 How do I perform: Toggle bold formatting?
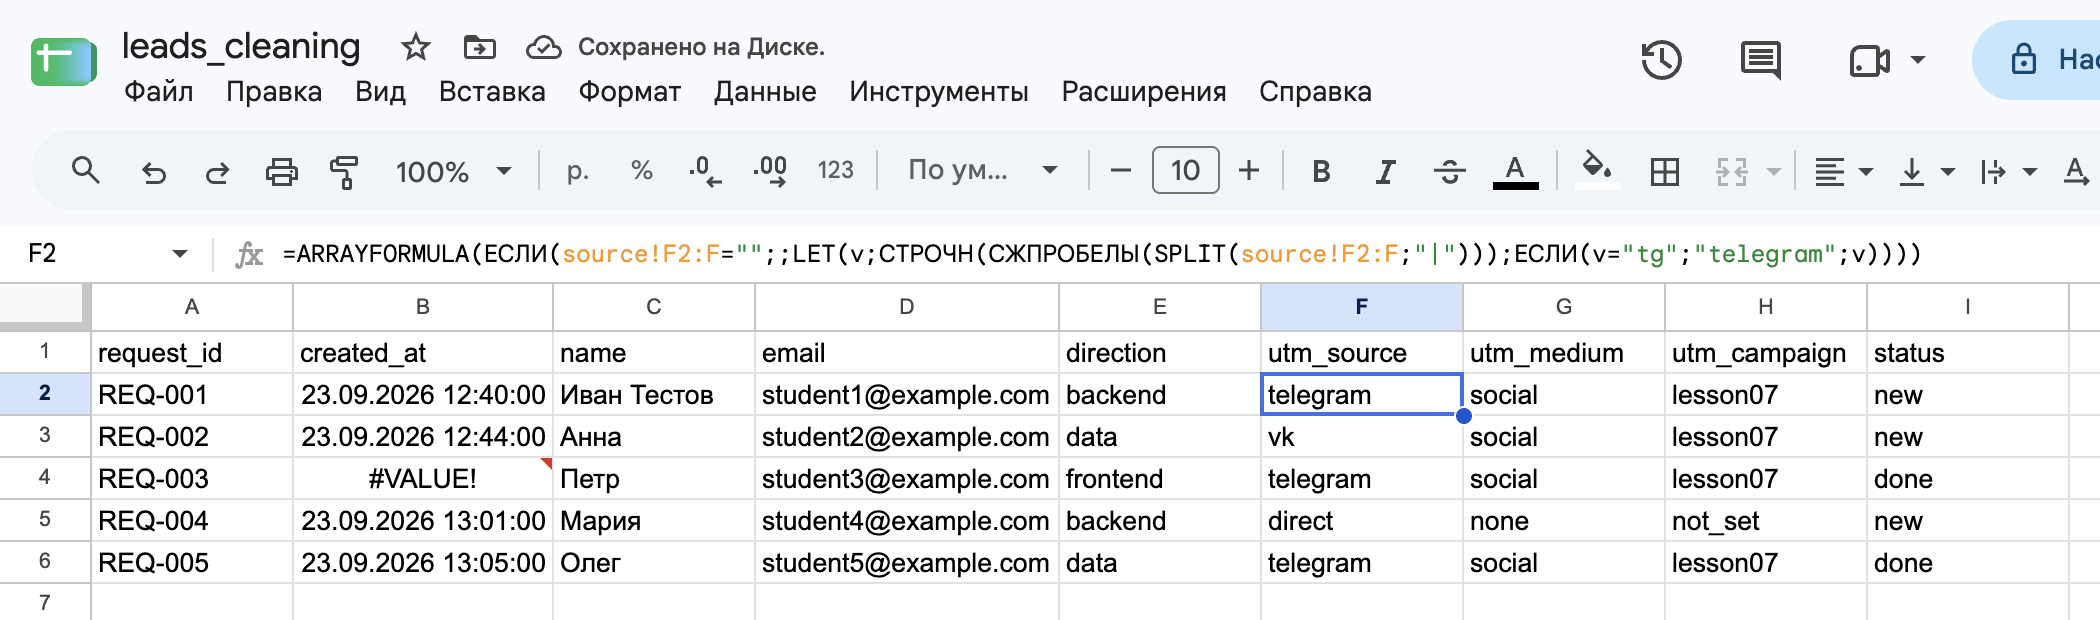click(1321, 172)
